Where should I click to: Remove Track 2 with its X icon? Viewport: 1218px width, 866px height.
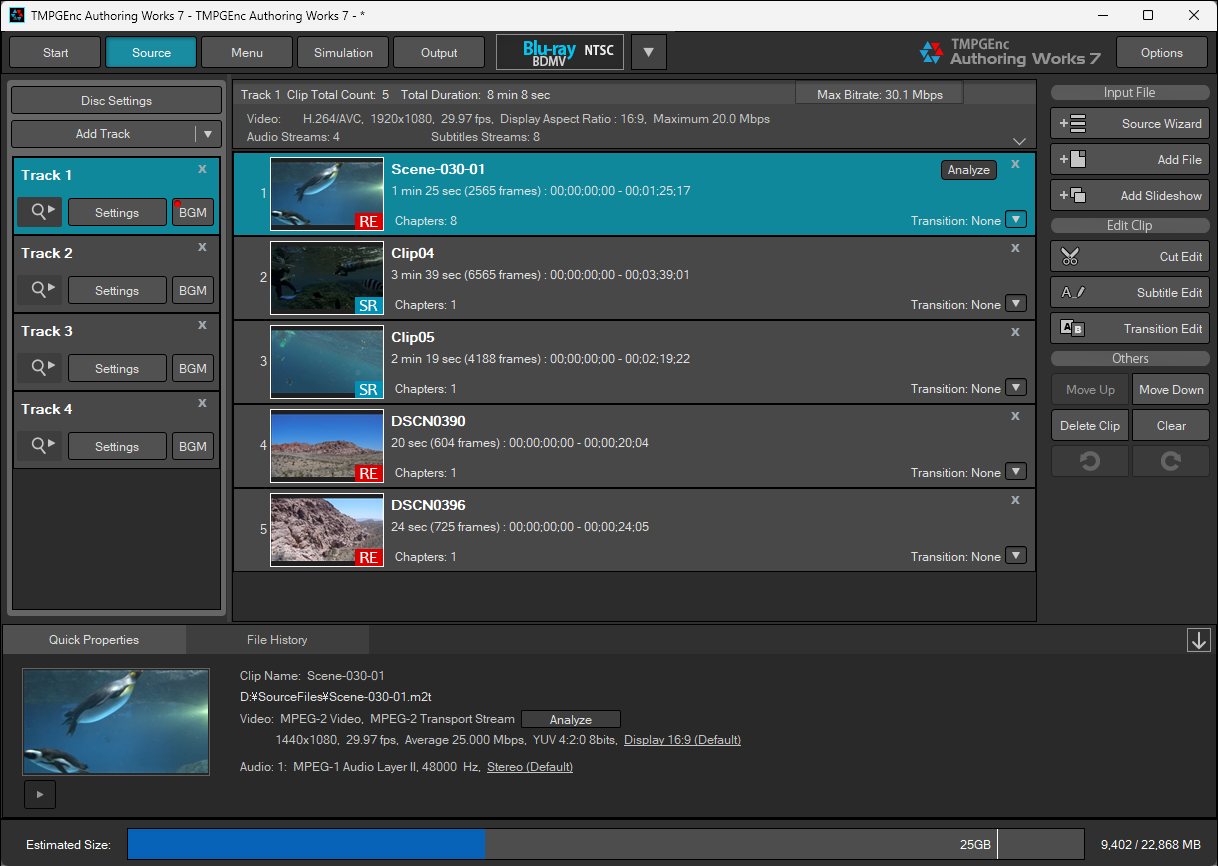click(x=202, y=247)
